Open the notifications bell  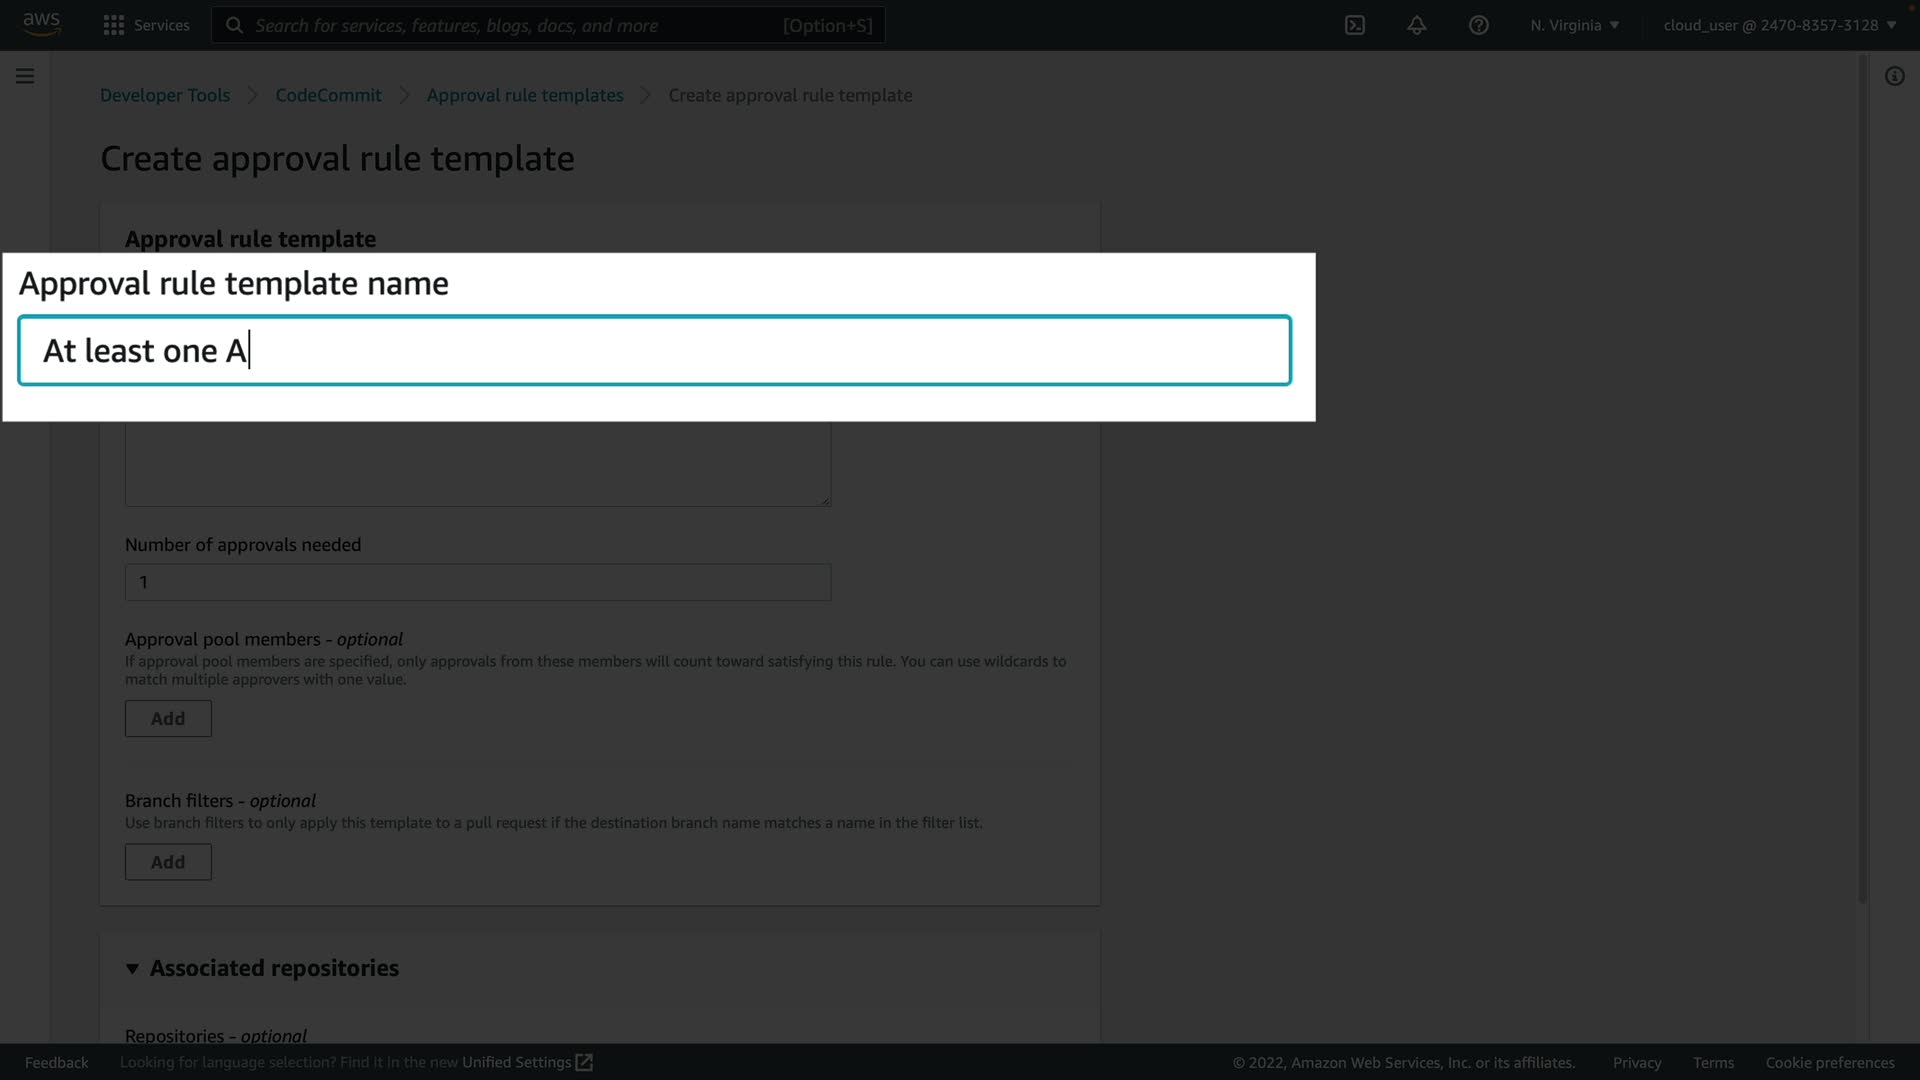tap(1416, 25)
